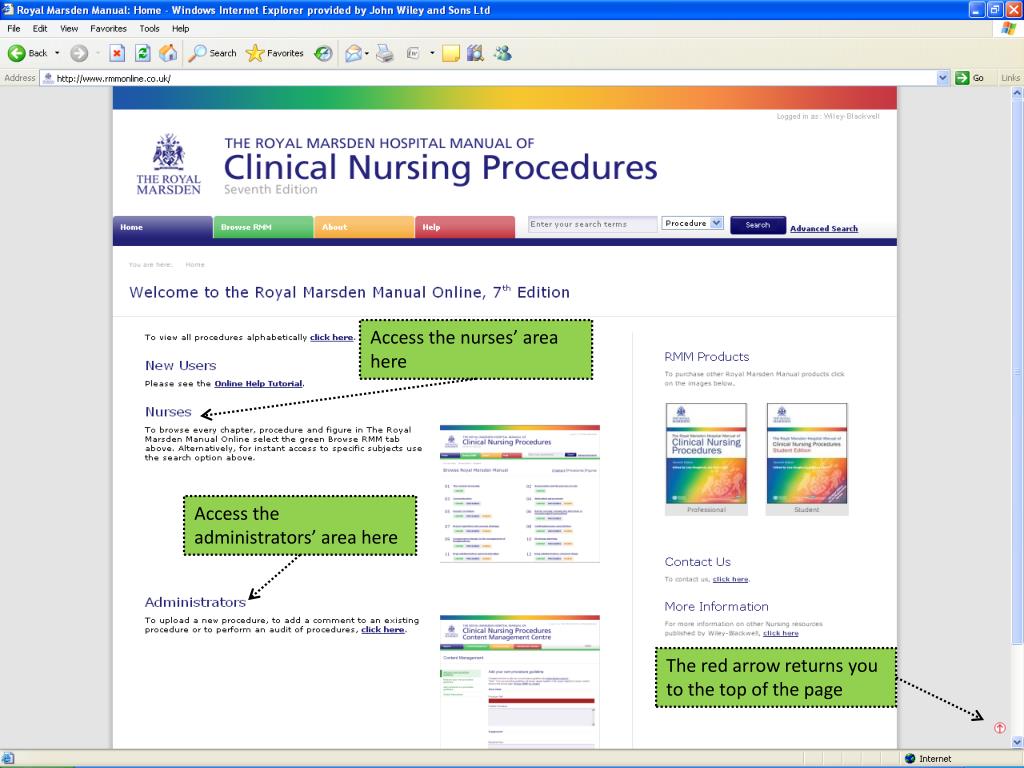Launch the Messenger people icon
The image size is (1024, 768).
tap(502, 53)
